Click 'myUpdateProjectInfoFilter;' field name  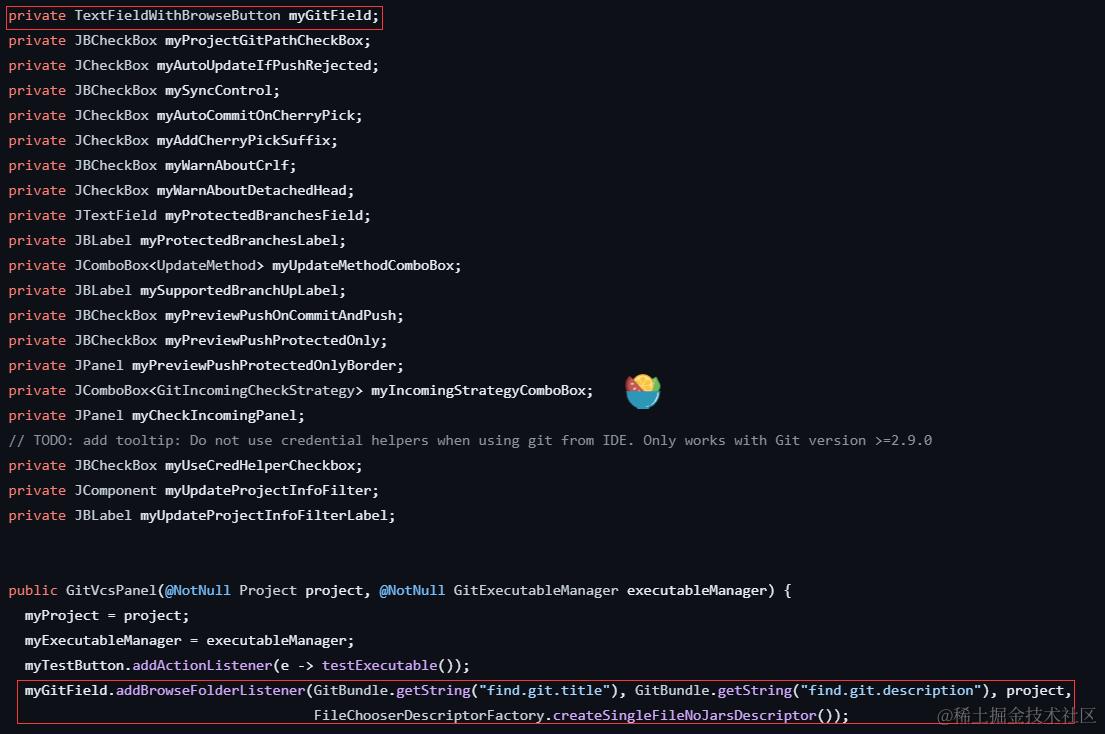pyautogui.click(x=271, y=491)
